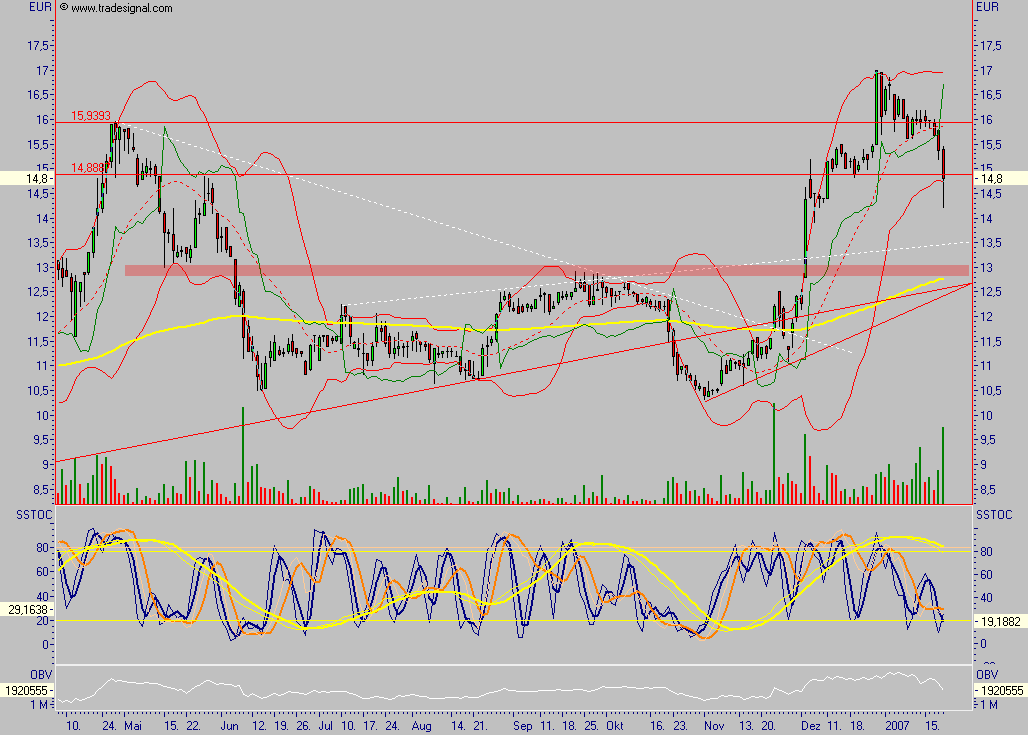Click the Jul month label on time axis
1028x735 pixels.
point(326,726)
